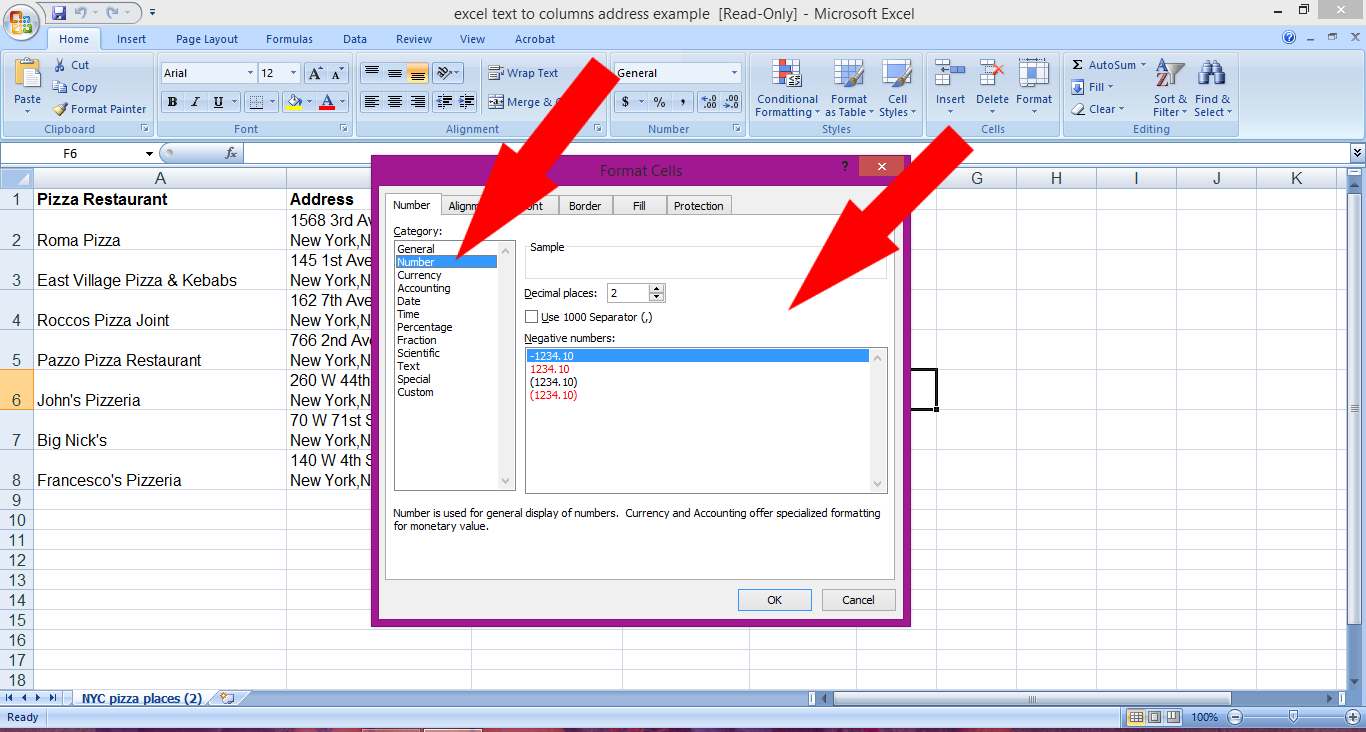Screen dimensions: 1366x732
Task: Click OK in the Format Cells dialog
Action: (774, 599)
